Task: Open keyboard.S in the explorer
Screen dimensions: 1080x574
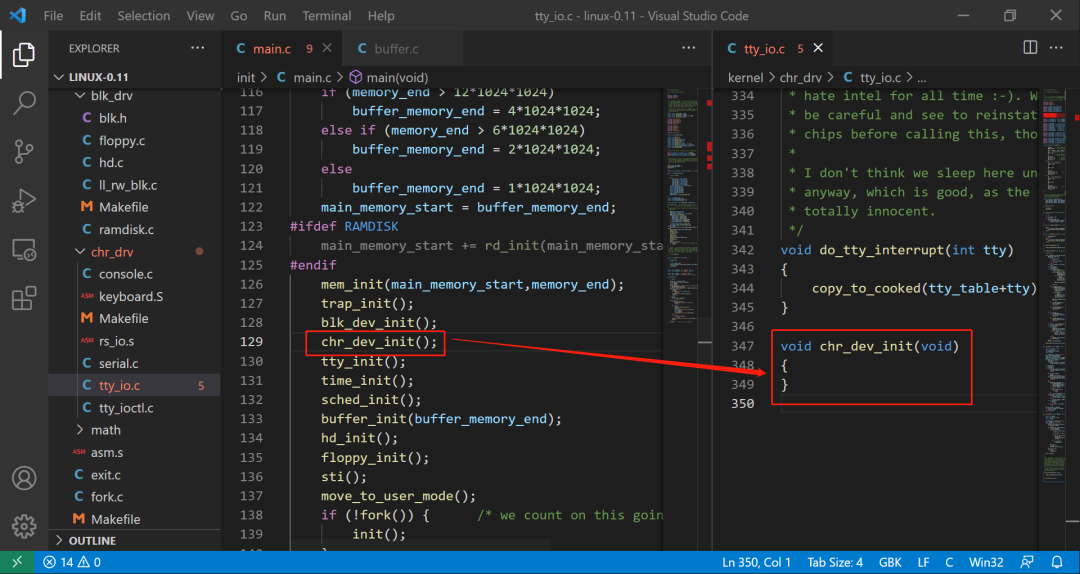Action: pos(134,296)
